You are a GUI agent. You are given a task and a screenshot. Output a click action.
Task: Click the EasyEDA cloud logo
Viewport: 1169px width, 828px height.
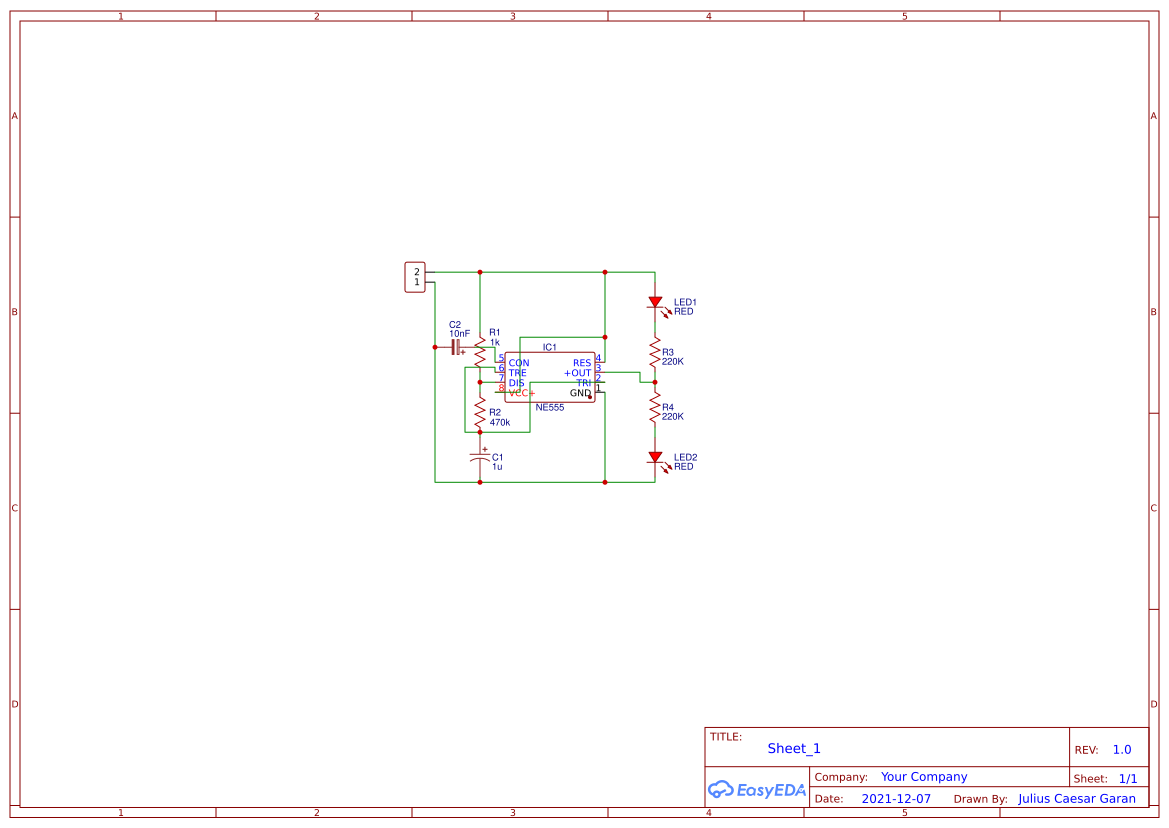coord(755,789)
